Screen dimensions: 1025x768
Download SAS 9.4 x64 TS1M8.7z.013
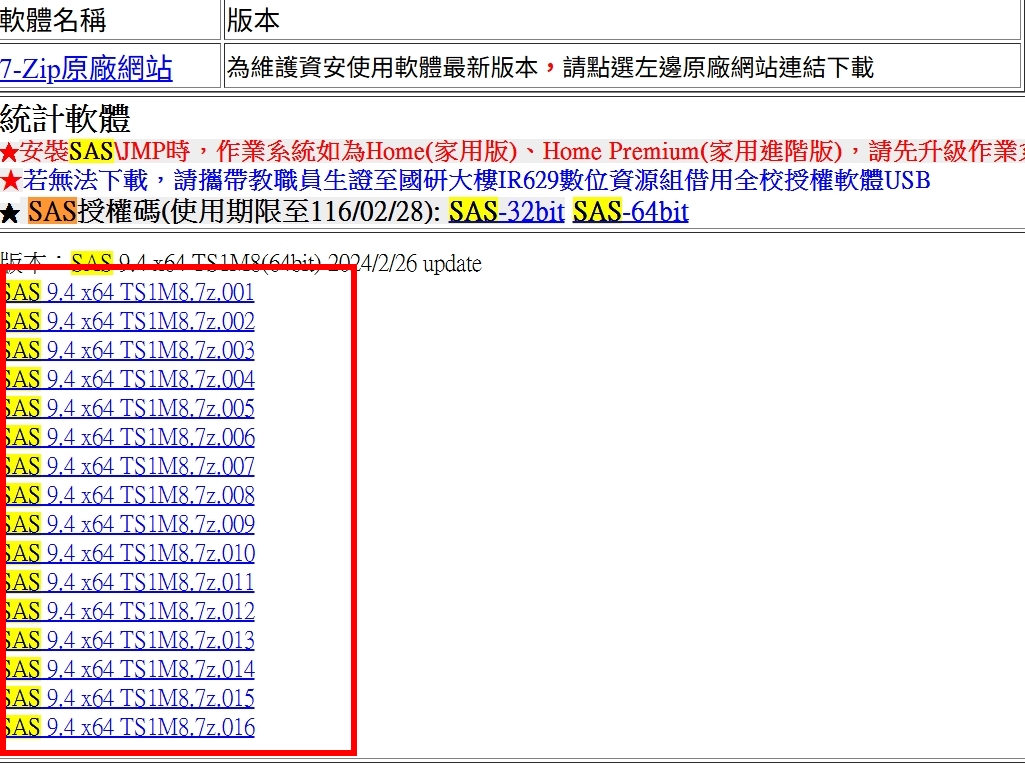coord(130,640)
